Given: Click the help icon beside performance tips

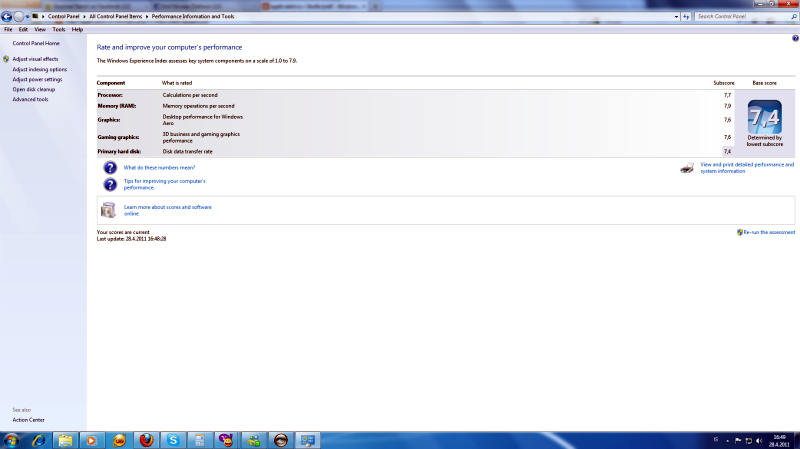Looking at the screenshot, I should [x=110, y=184].
